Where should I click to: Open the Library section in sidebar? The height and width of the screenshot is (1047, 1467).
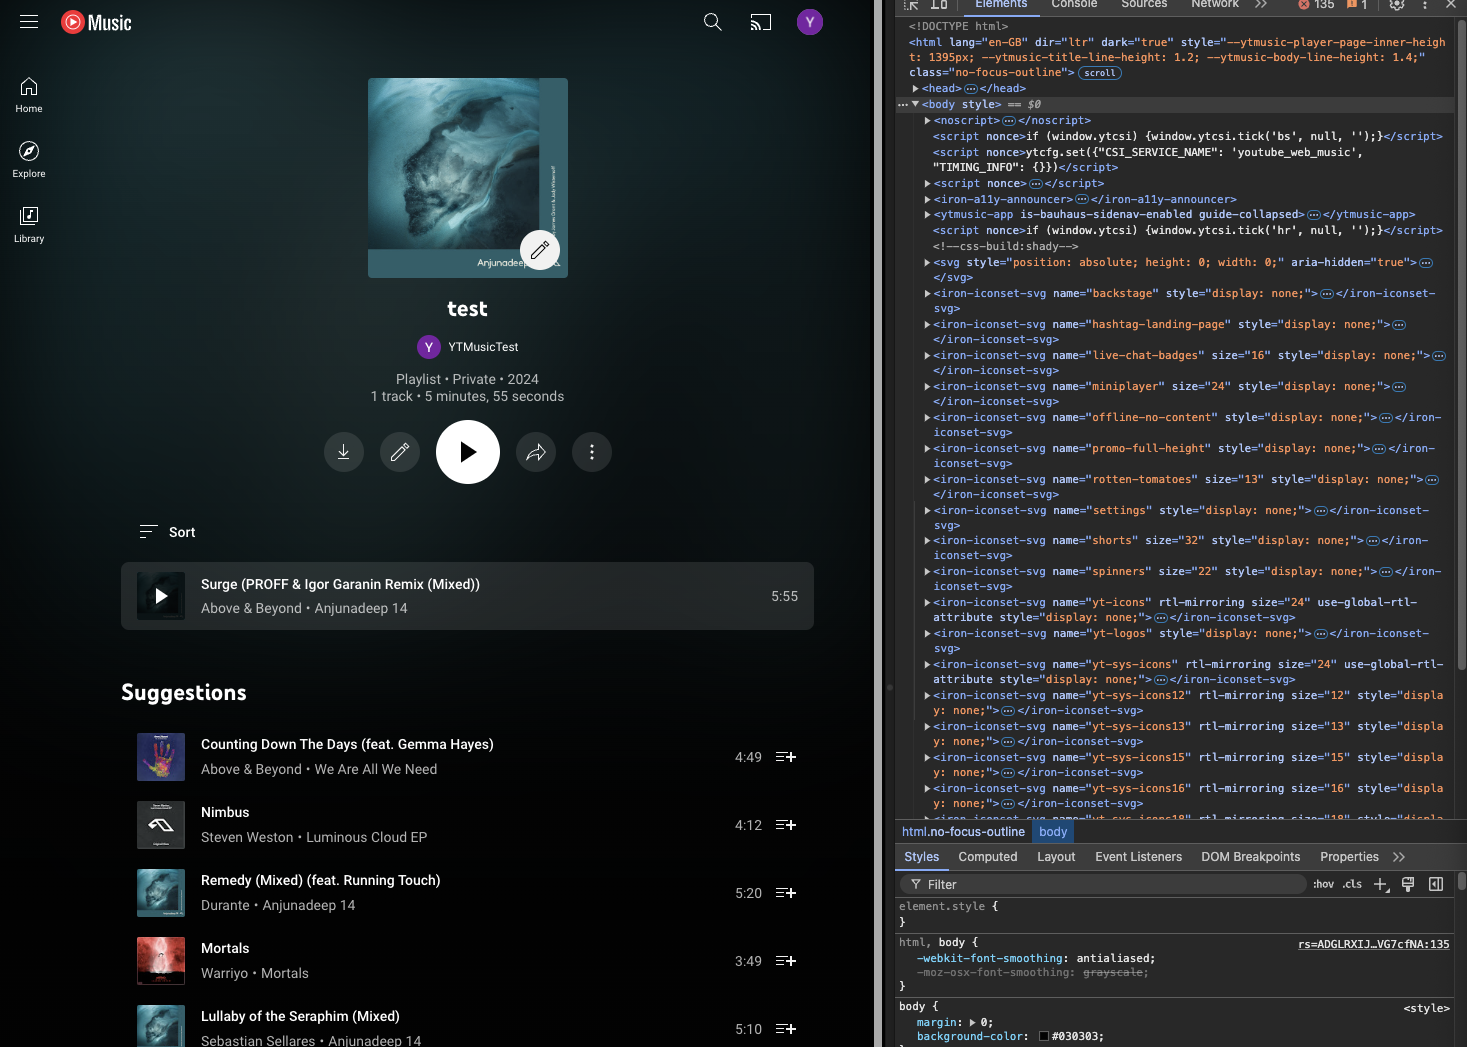coord(29,224)
